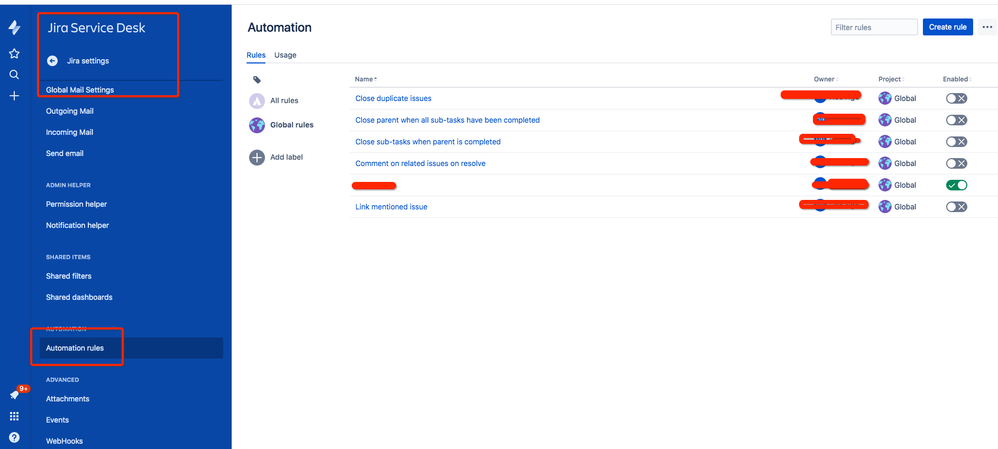Switch to the Rules tab
This screenshot has width=998, height=449.
pos(256,55)
